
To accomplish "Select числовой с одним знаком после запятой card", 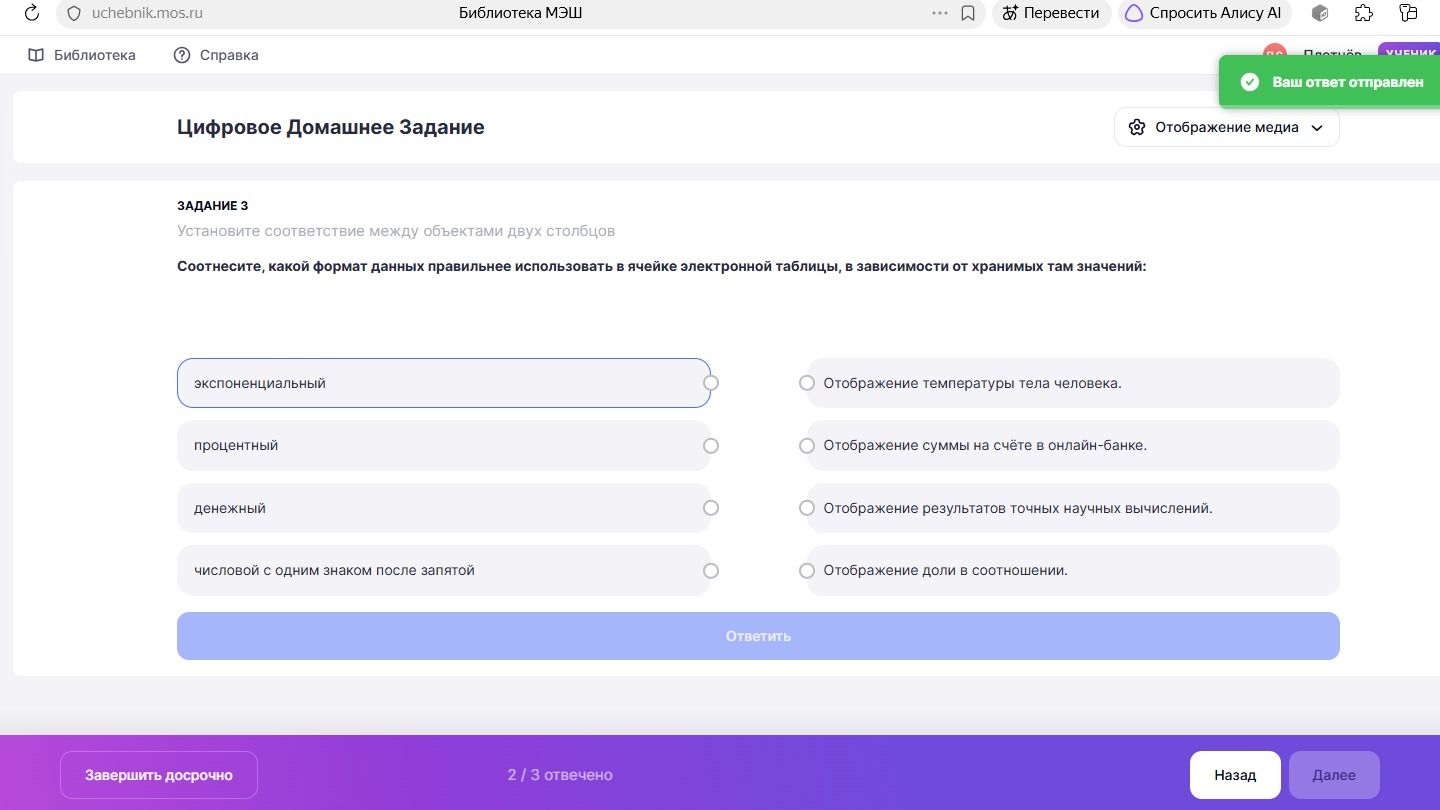I will point(444,570).
